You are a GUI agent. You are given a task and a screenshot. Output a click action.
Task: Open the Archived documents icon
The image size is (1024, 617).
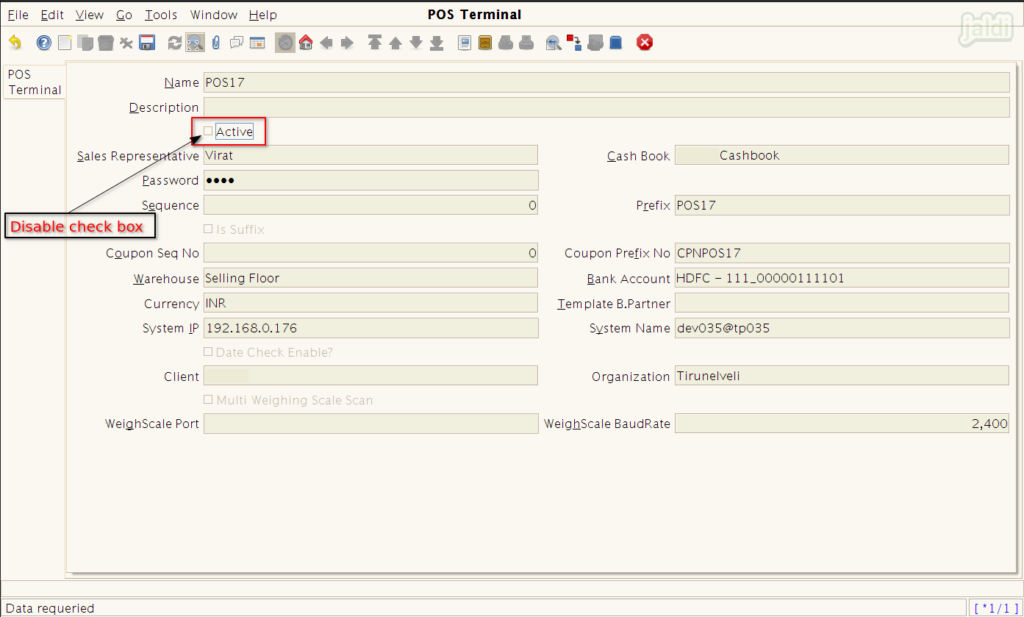[485, 43]
